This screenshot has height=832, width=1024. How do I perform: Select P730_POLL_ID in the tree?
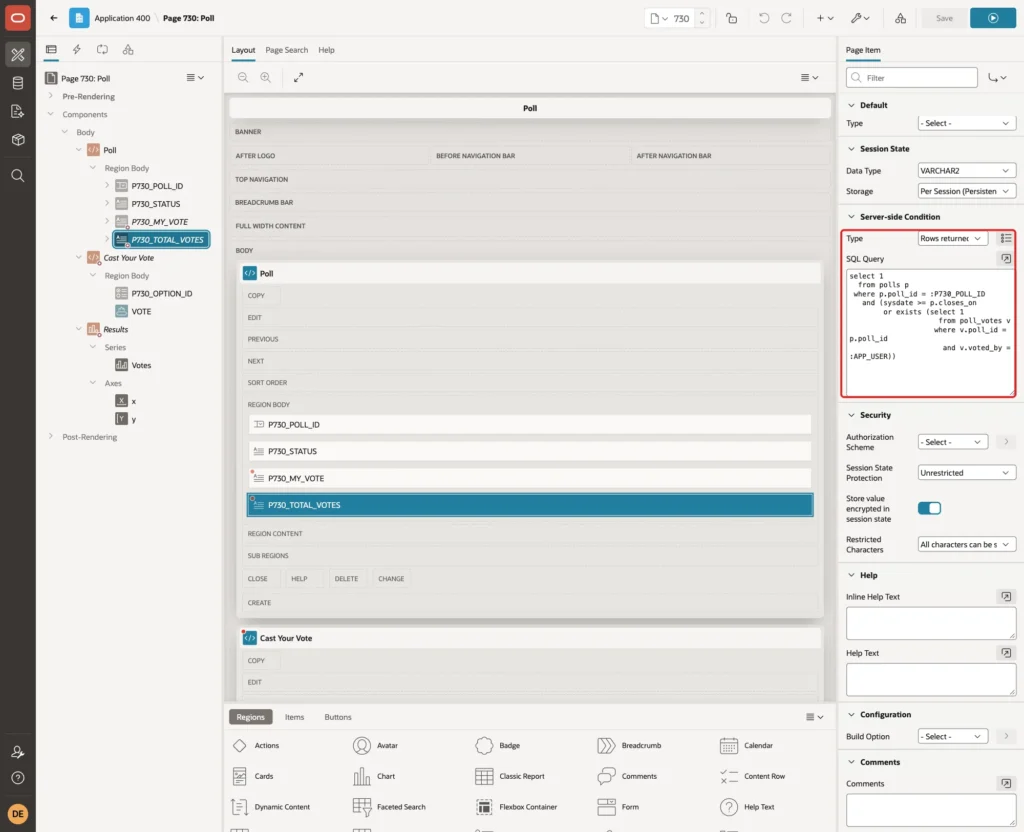tap(157, 186)
